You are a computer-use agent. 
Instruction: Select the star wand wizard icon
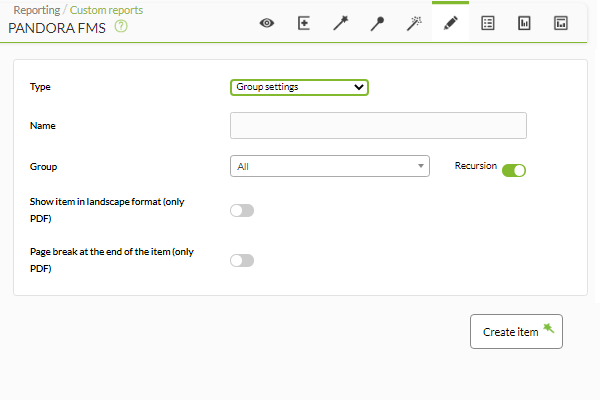click(340, 23)
